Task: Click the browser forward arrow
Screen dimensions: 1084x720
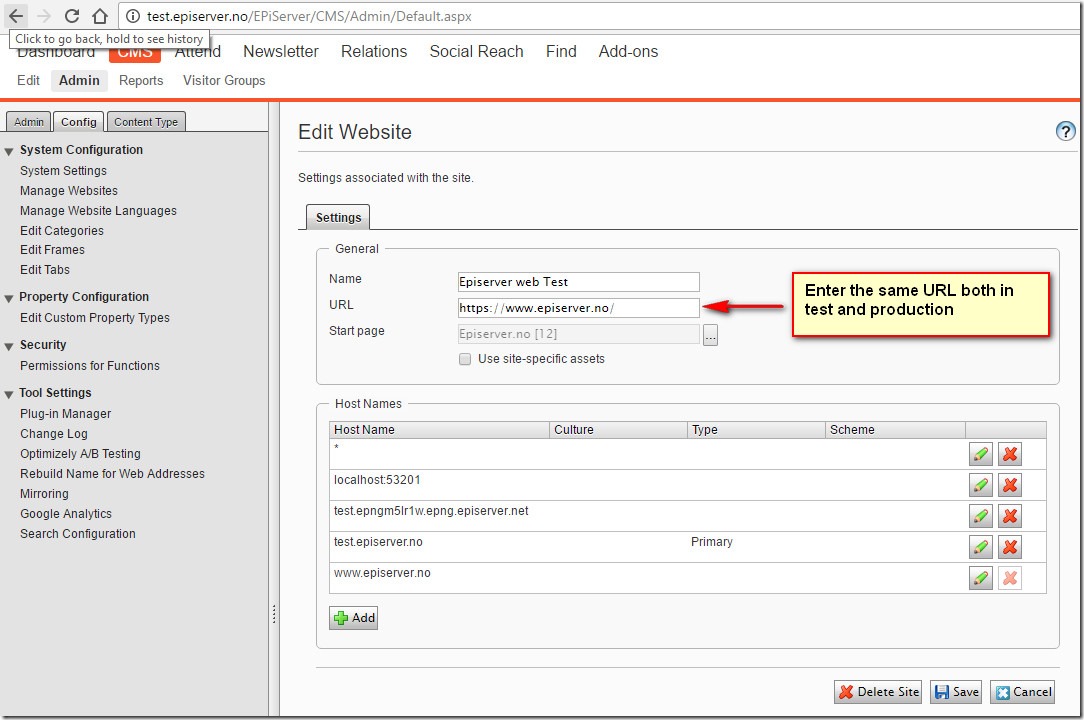Action: point(44,16)
